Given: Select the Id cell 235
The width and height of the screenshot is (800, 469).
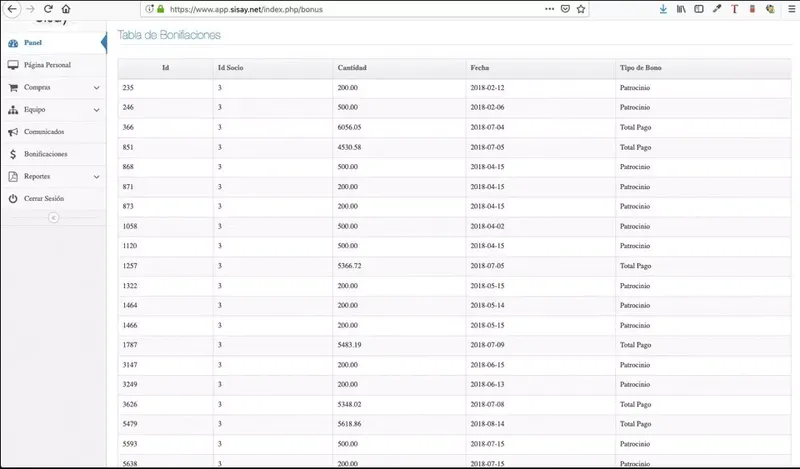Looking at the screenshot, I should (x=128, y=87).
